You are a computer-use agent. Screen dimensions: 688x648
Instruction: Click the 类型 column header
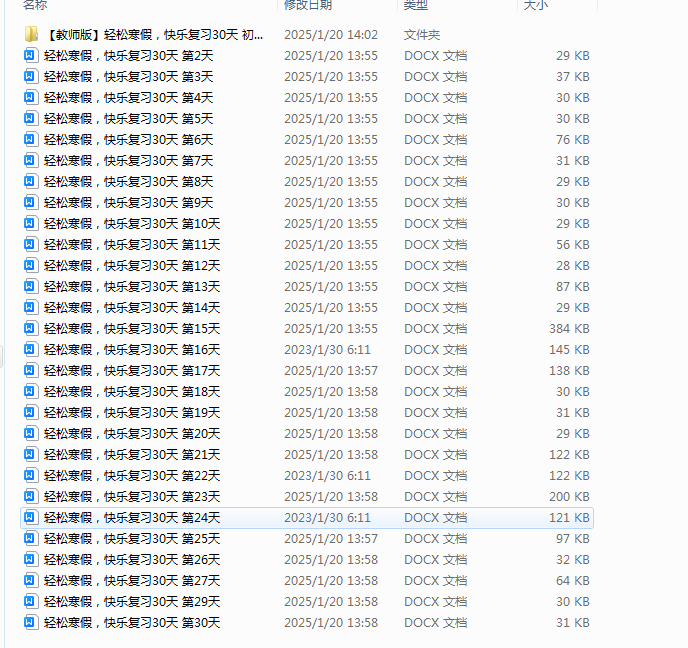pyautogui.click(x=416, y=5)
